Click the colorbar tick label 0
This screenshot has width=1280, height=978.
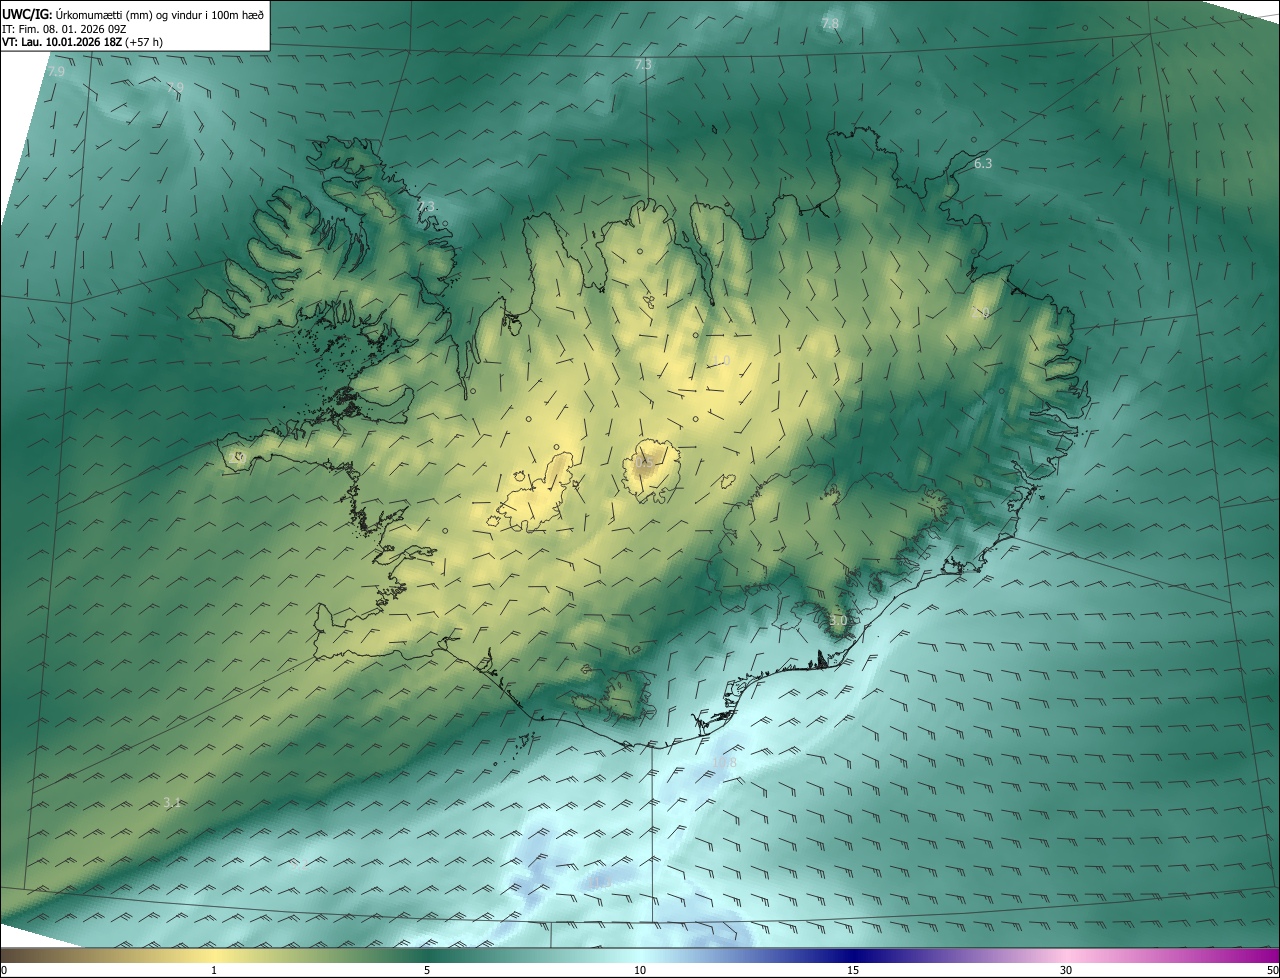[x=4, y=970]
